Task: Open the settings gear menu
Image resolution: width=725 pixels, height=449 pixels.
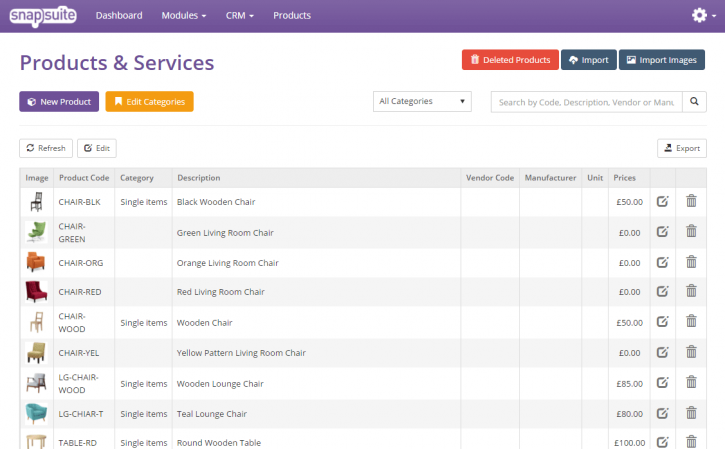Action: pos(703,15)
